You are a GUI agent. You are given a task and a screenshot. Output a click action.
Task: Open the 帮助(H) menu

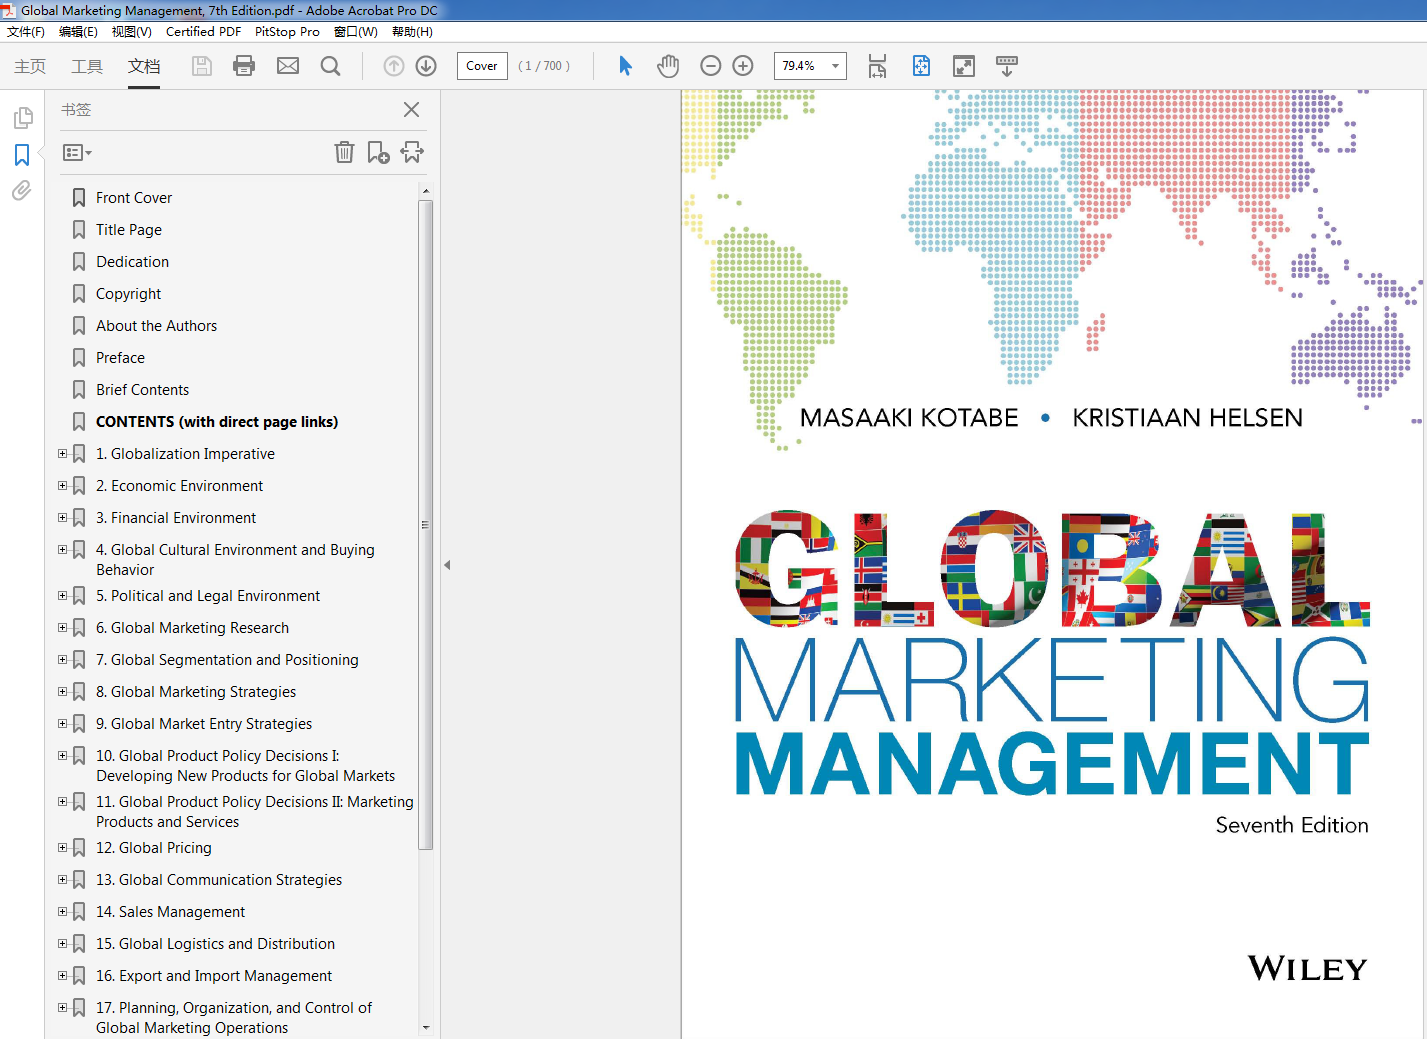point(412,32)
